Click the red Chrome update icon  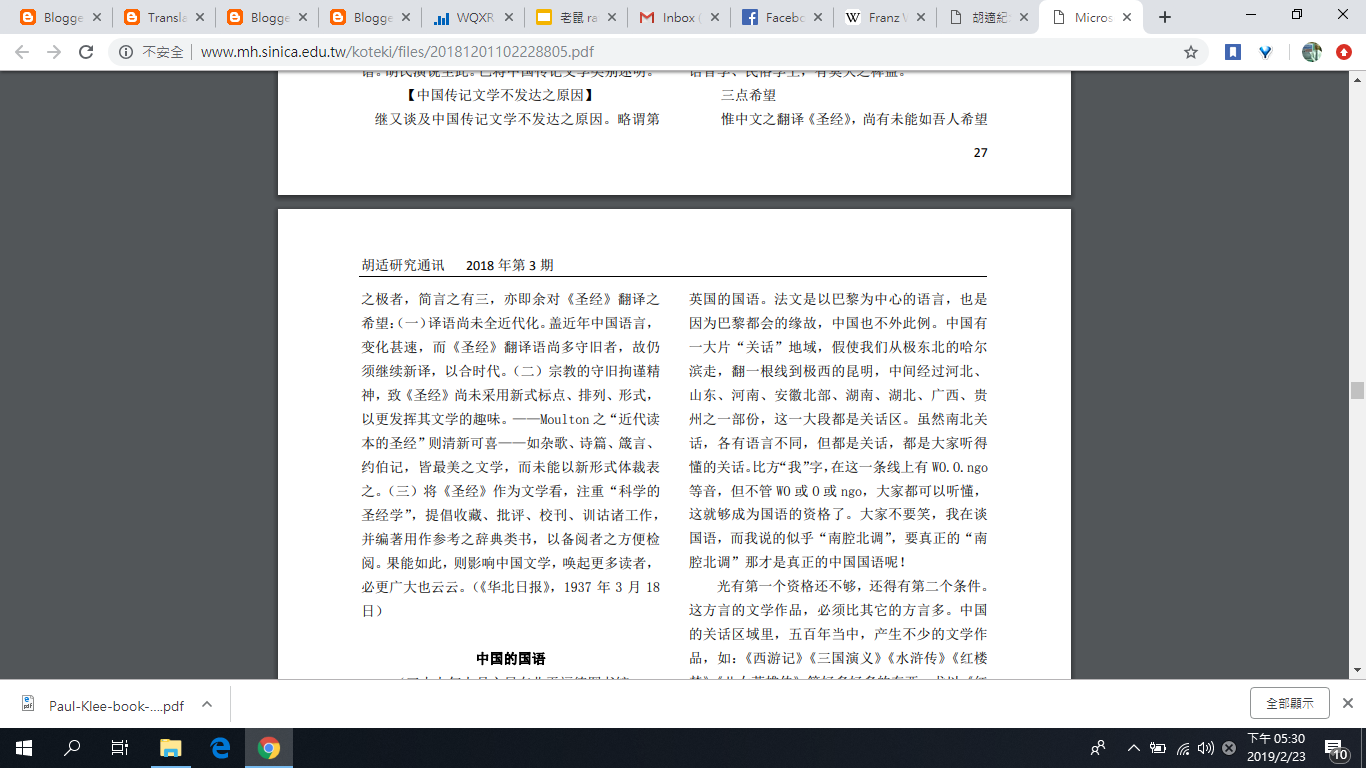tap(1344, 53)
